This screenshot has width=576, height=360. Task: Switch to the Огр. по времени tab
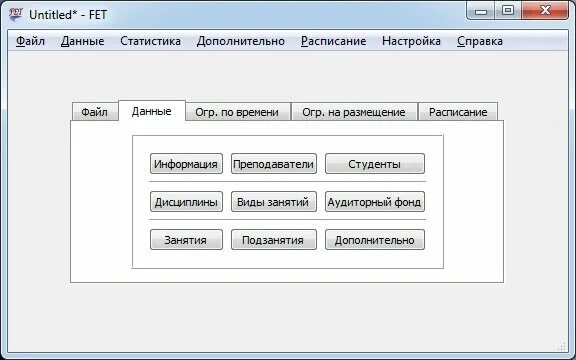(x=237, y=112)
